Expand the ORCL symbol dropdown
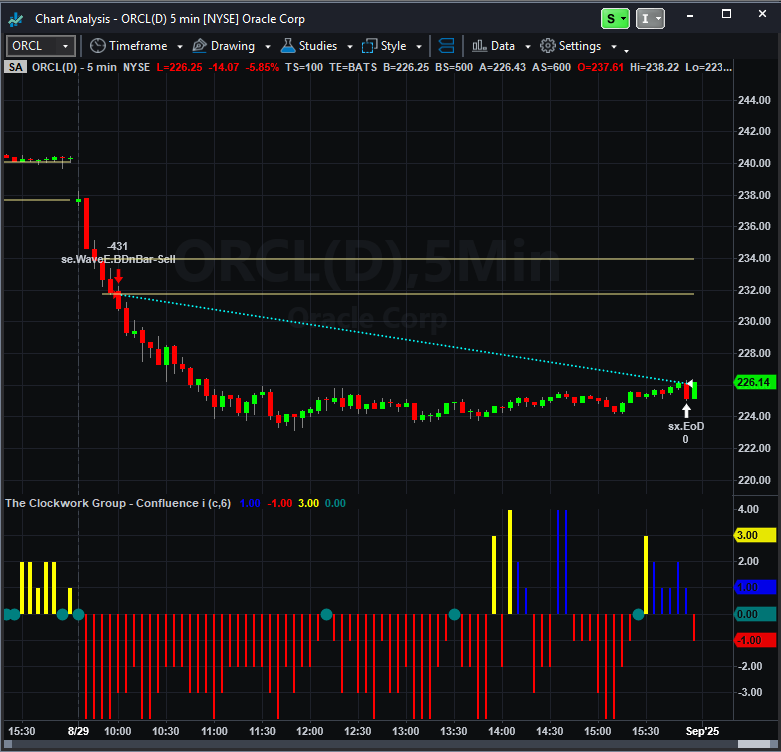The width and height of the screenshot is (781, 752). pos(65,46)
